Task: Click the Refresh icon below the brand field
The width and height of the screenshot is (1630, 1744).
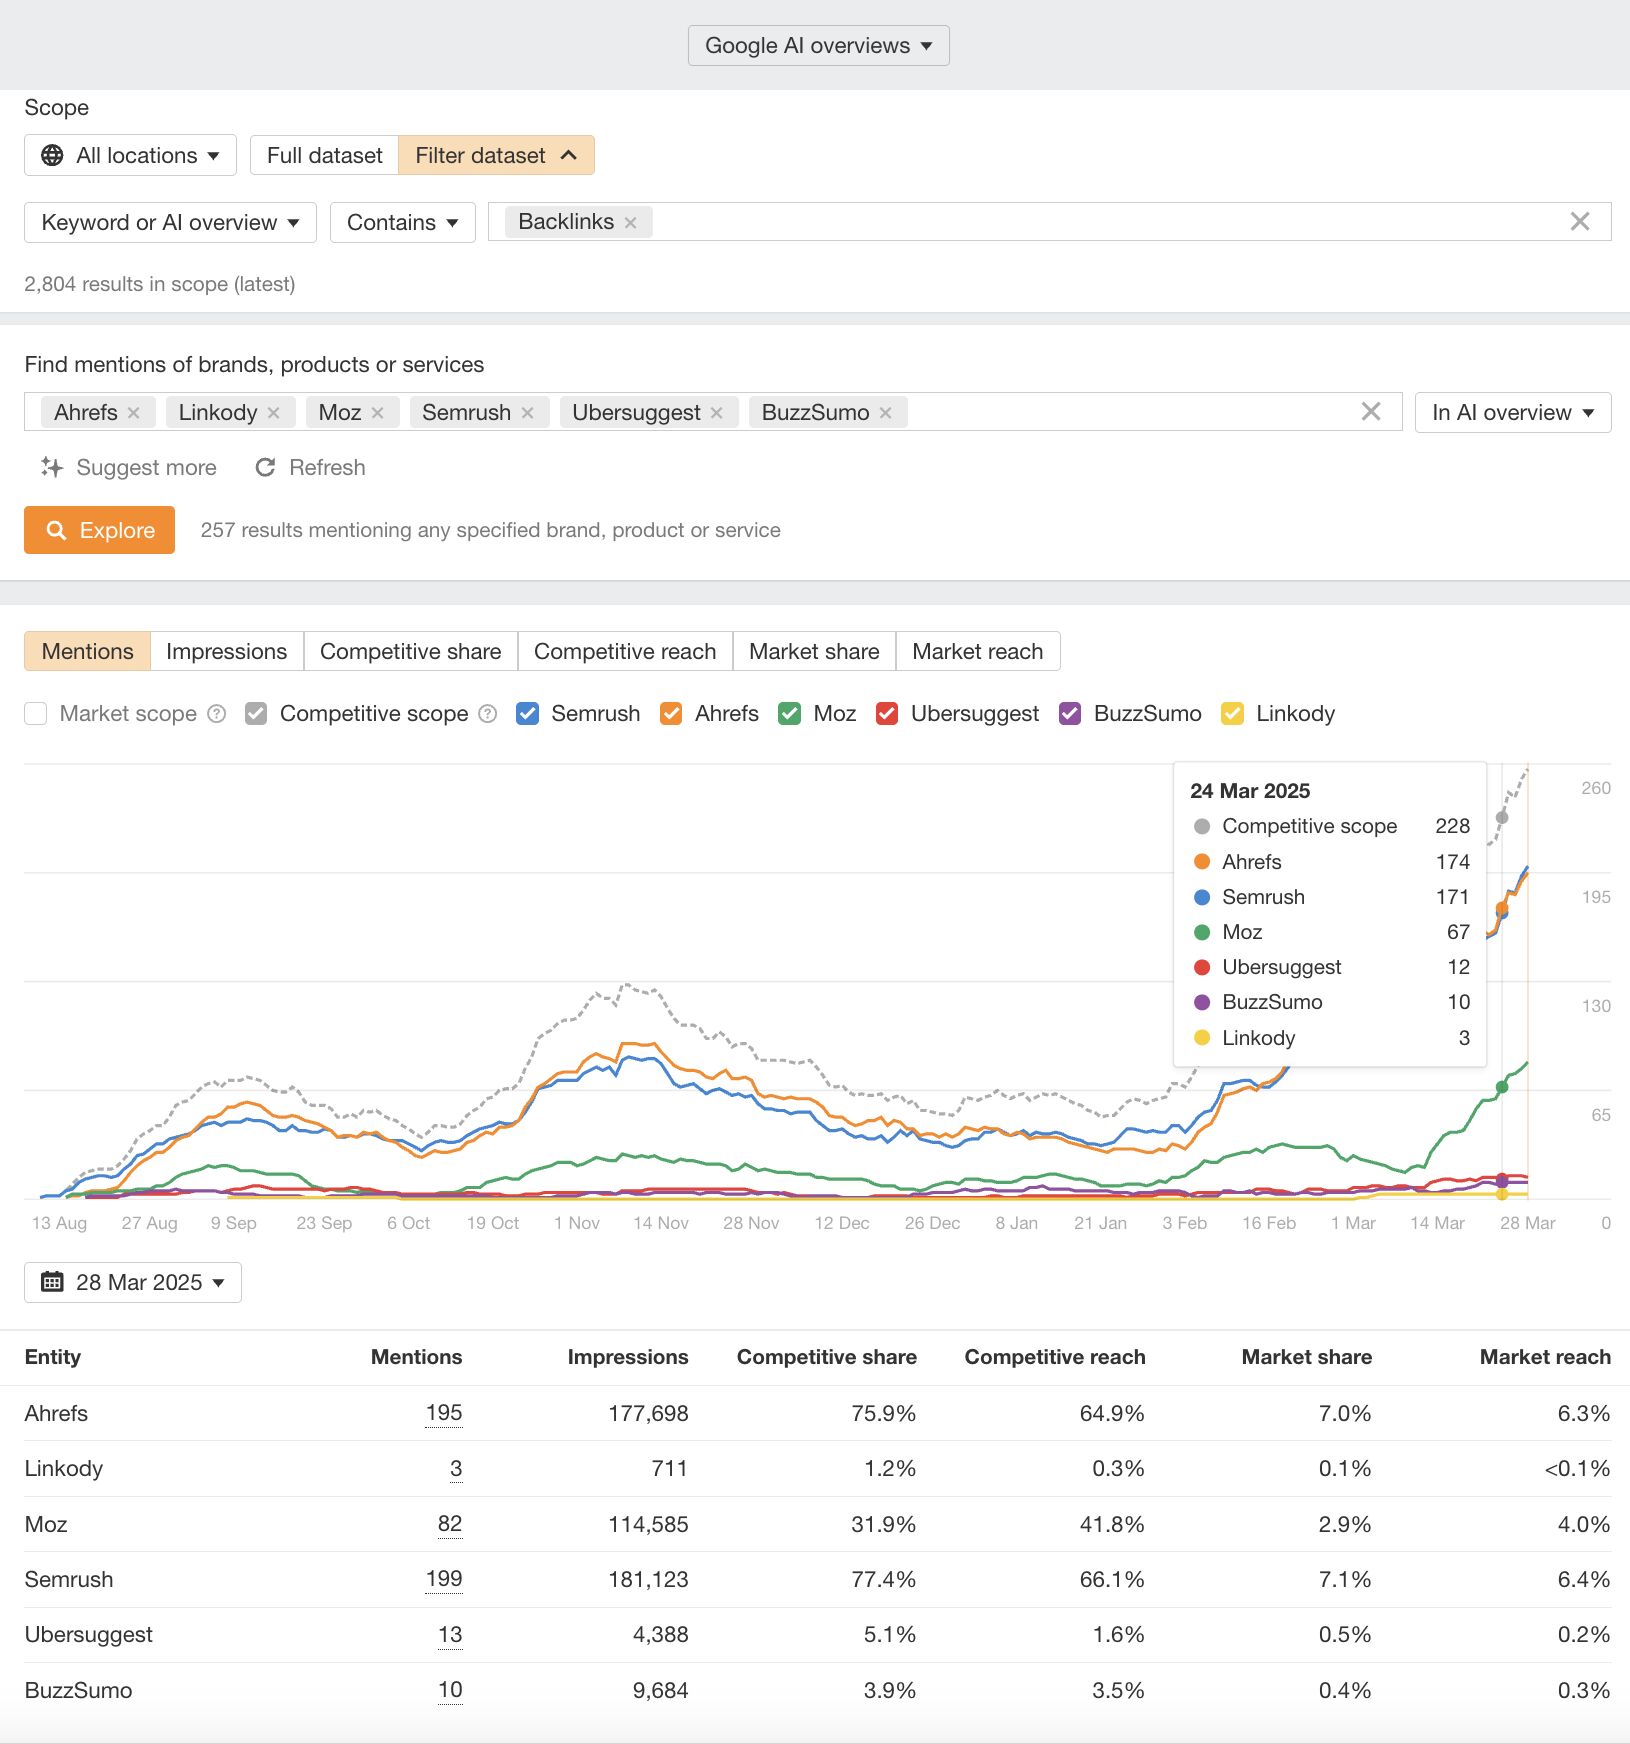Action: pos(265,467)
